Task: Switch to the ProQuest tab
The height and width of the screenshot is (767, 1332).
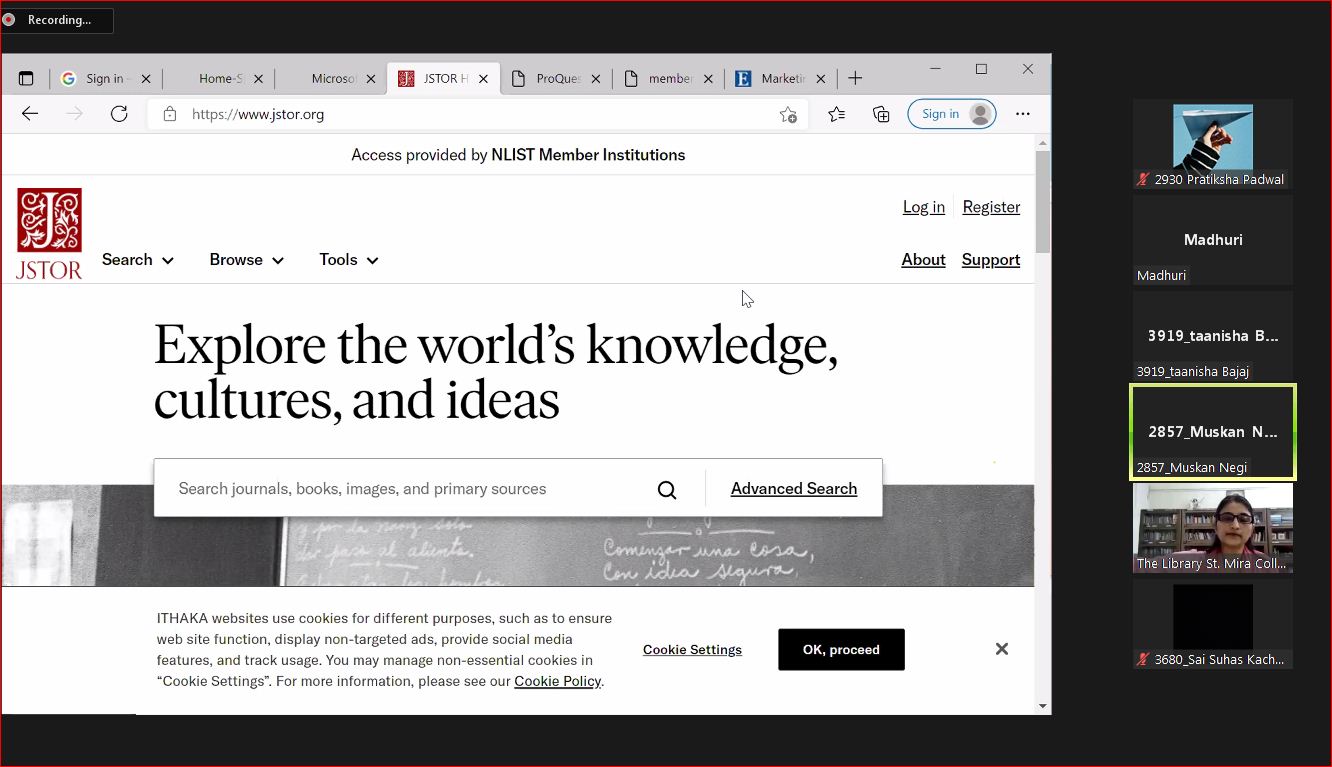Action: tap(555, 78)
